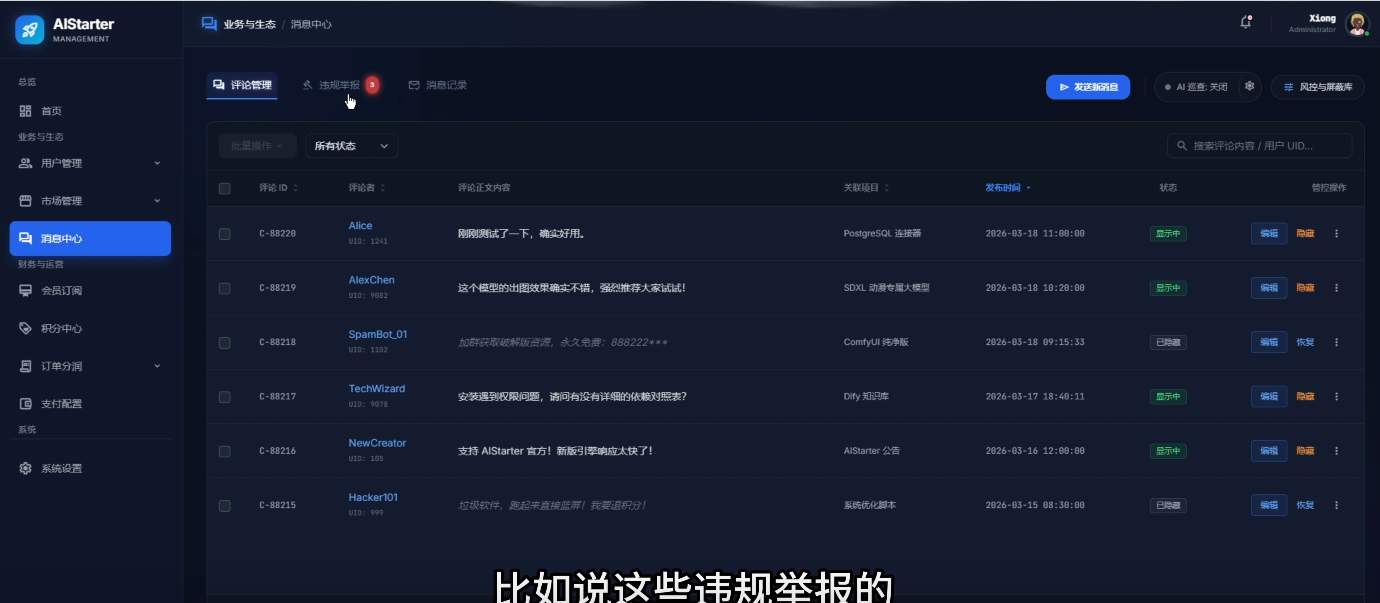Viewport: 1380px width, 603px height.
Task: Check the box for comment C-88216
Action: point(224,451)
